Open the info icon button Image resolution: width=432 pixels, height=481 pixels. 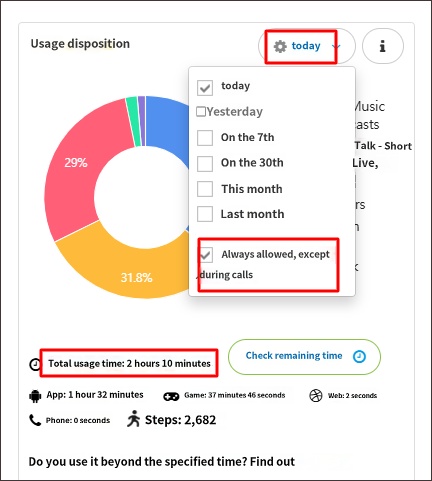coord(383,46)
